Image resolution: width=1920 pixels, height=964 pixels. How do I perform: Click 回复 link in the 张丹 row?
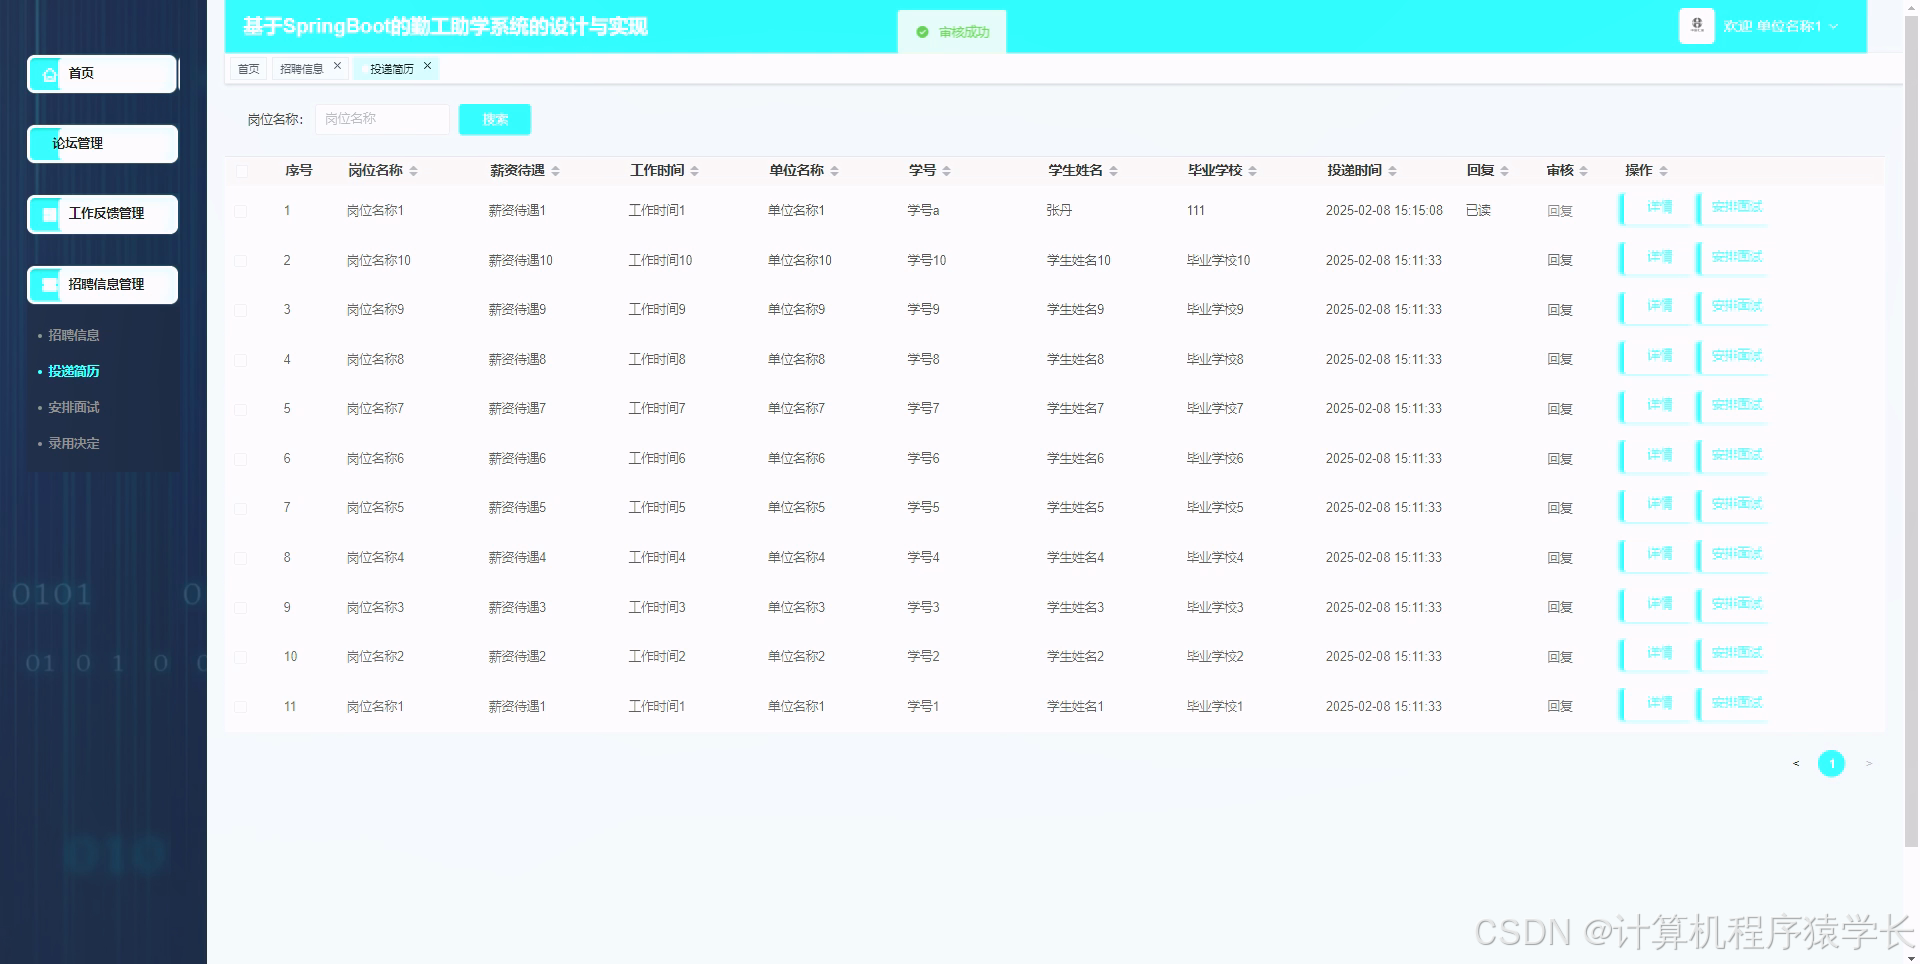pyautogui.click(x=1560, y=211)
